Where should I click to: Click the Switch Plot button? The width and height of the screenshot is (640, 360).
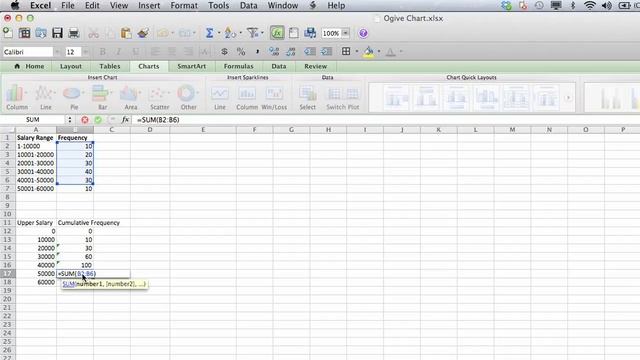342,97
